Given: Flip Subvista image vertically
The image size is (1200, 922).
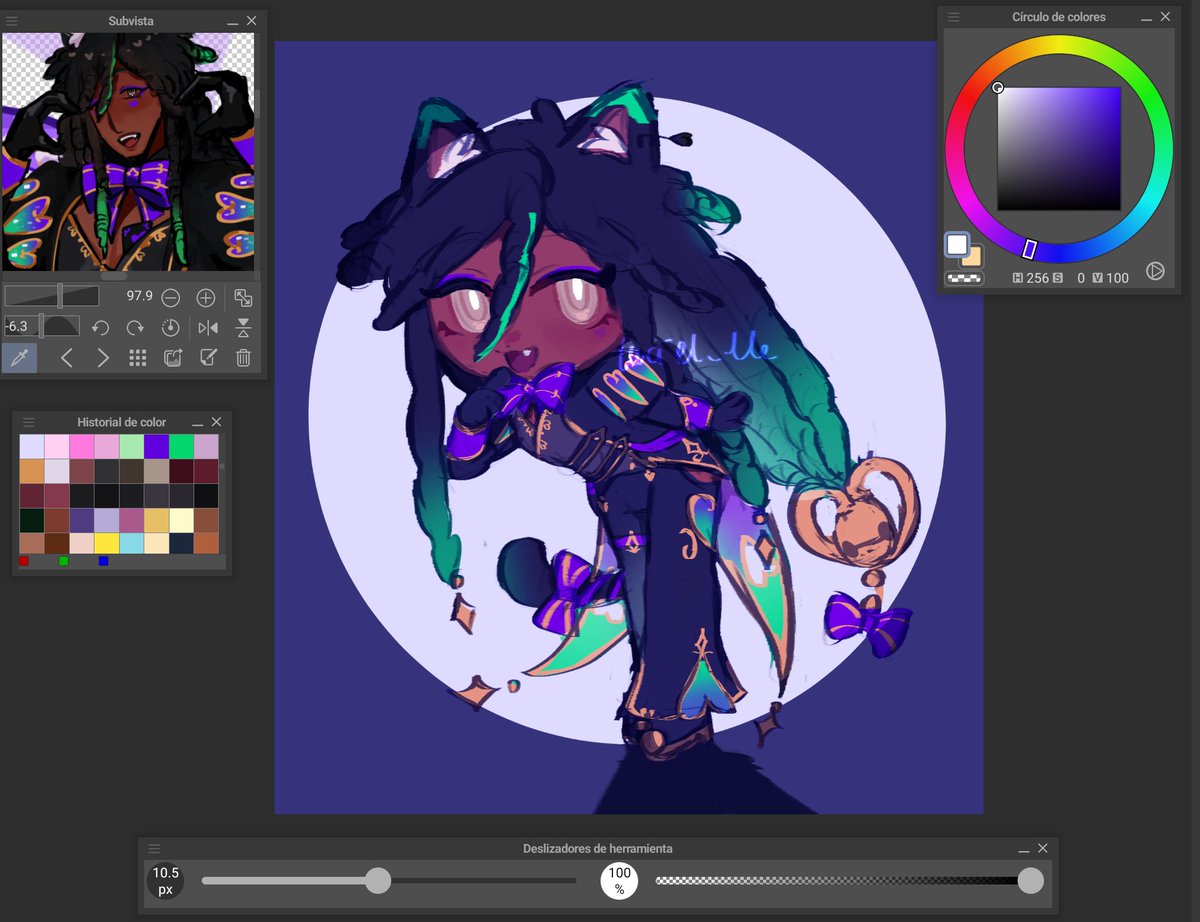Looking at the screenshot, I should 243,327.
